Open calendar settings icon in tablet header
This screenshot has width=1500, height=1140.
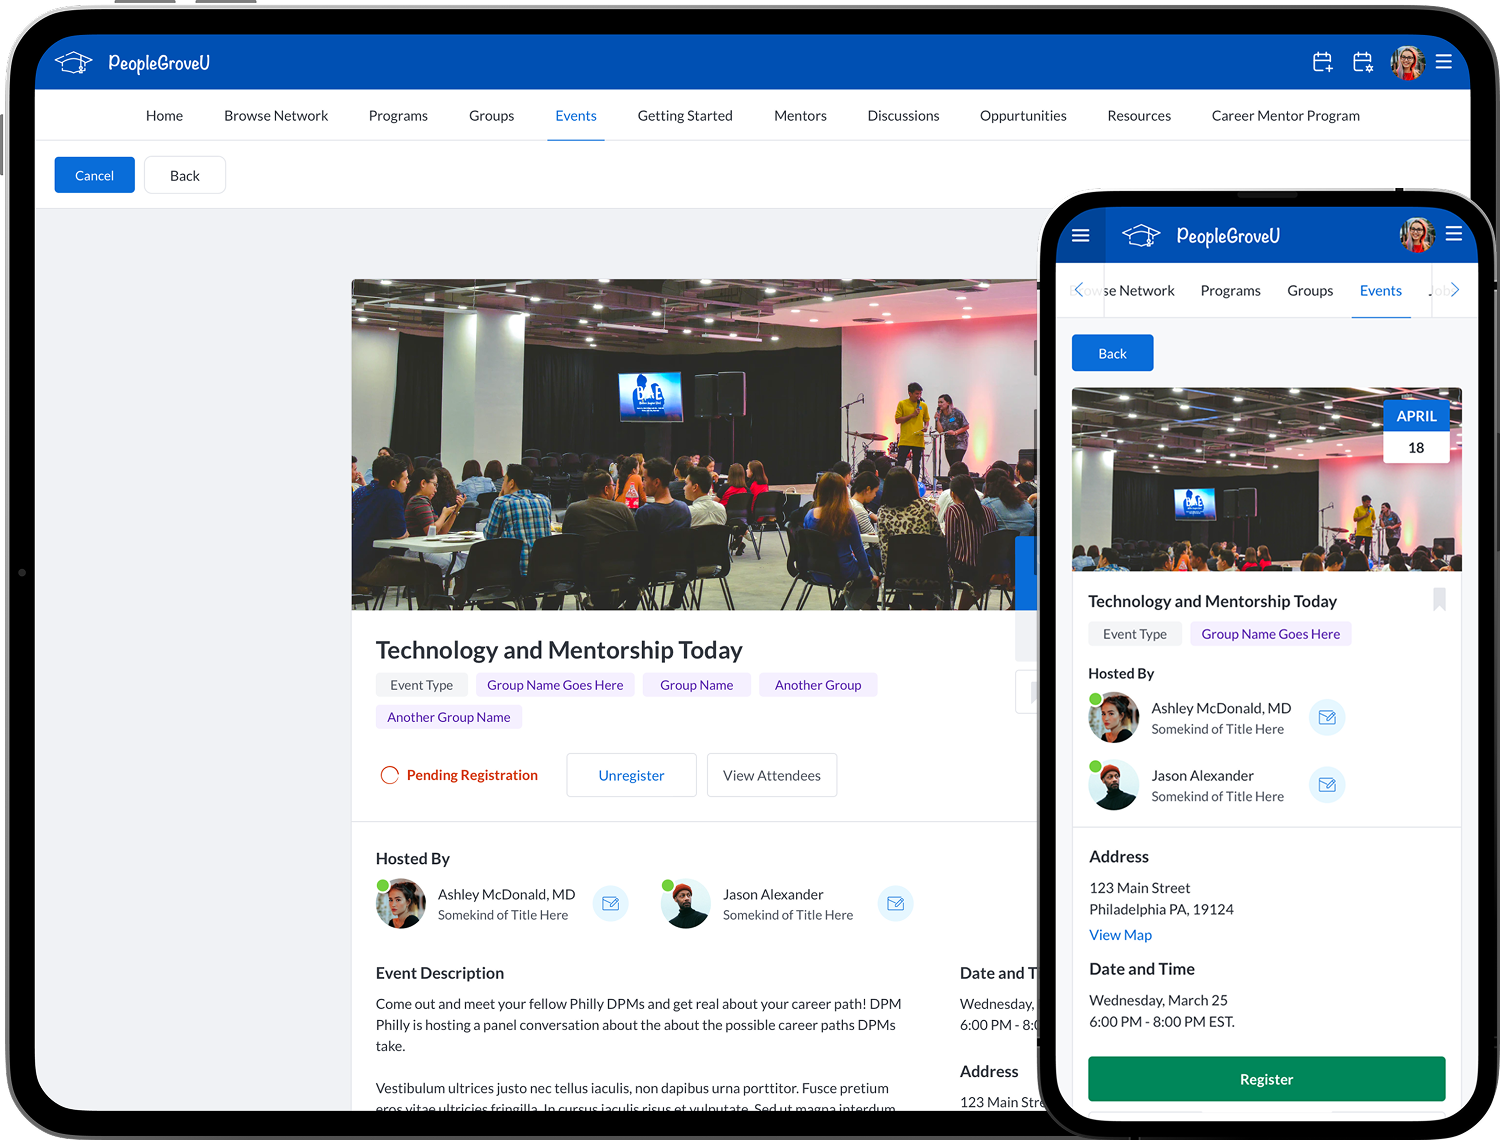click(1362, 63)
